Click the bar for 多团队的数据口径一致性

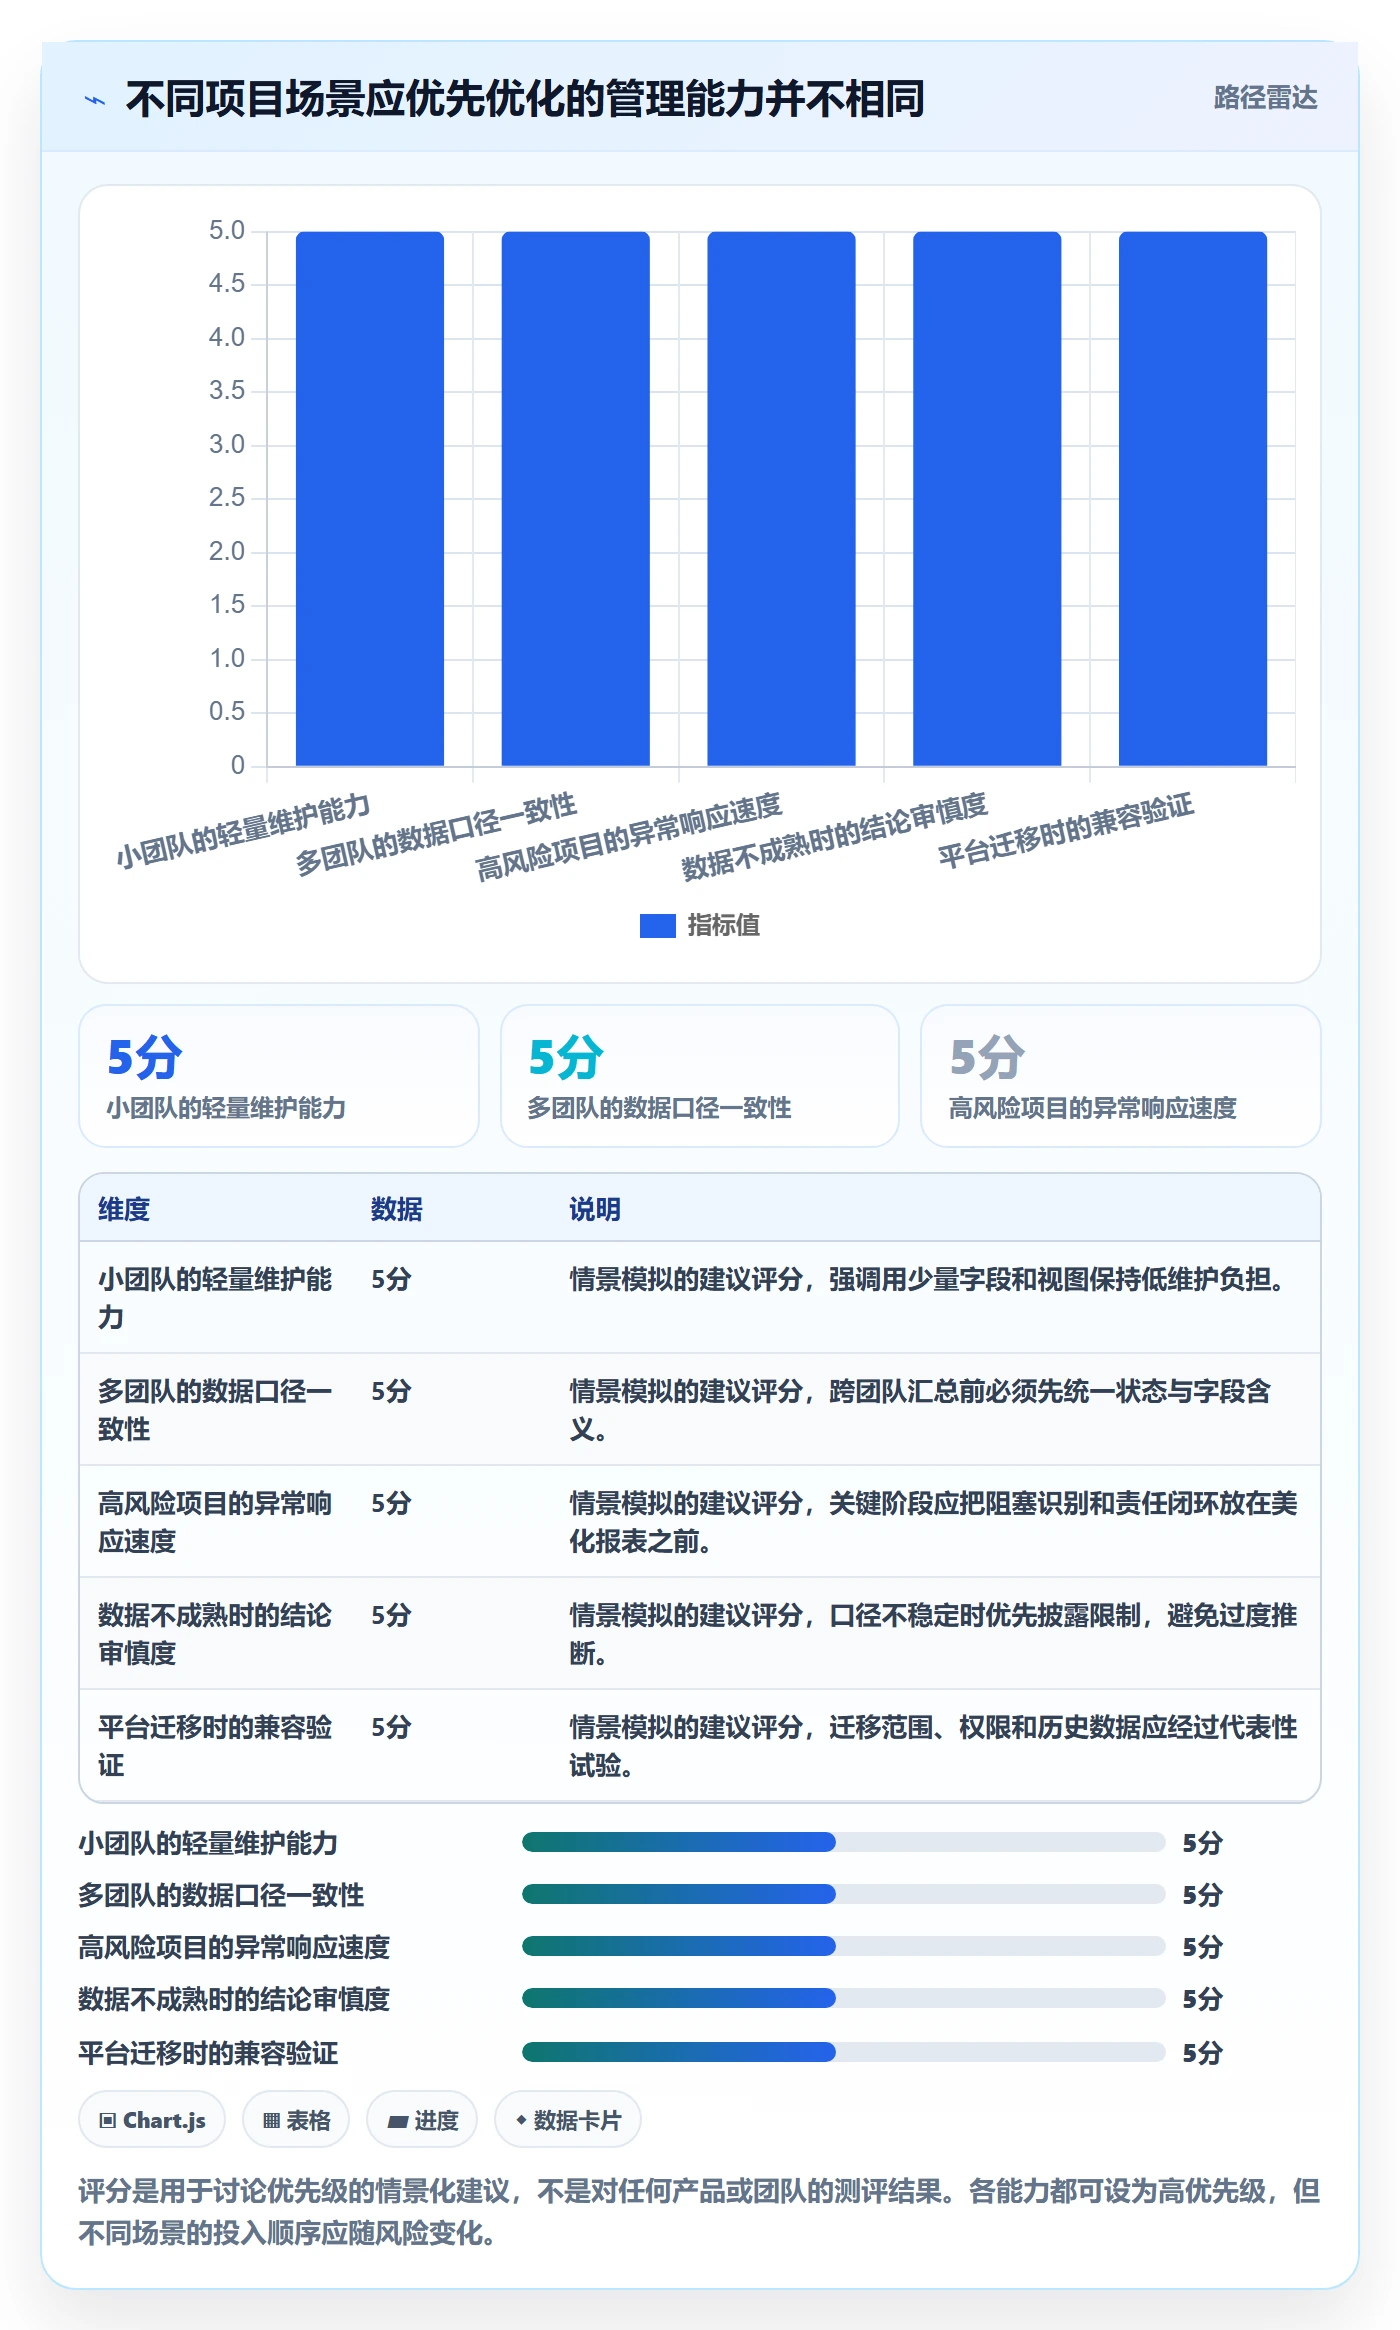tap(575, 499)
